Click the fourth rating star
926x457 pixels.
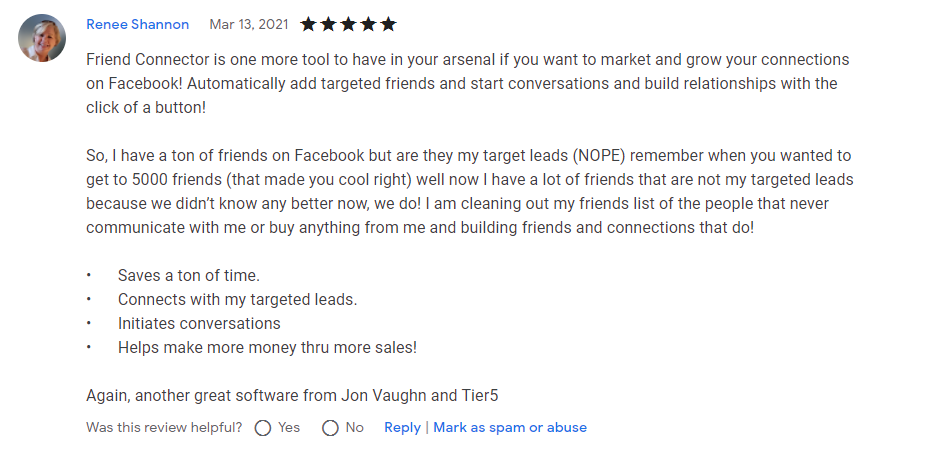[368, 24]
